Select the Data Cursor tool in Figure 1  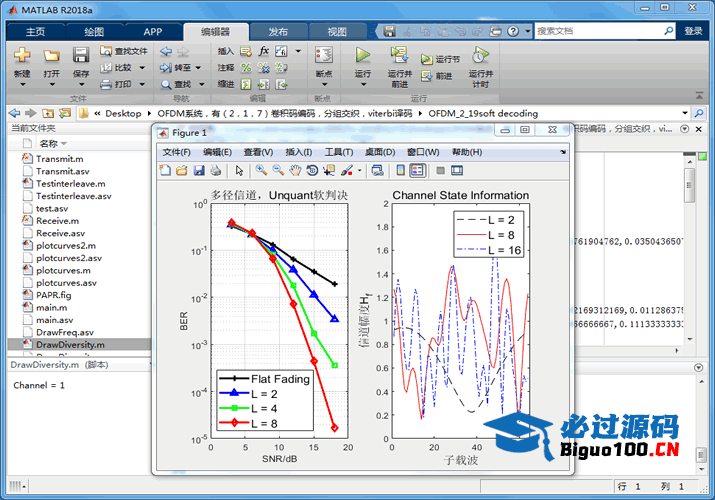329,170
